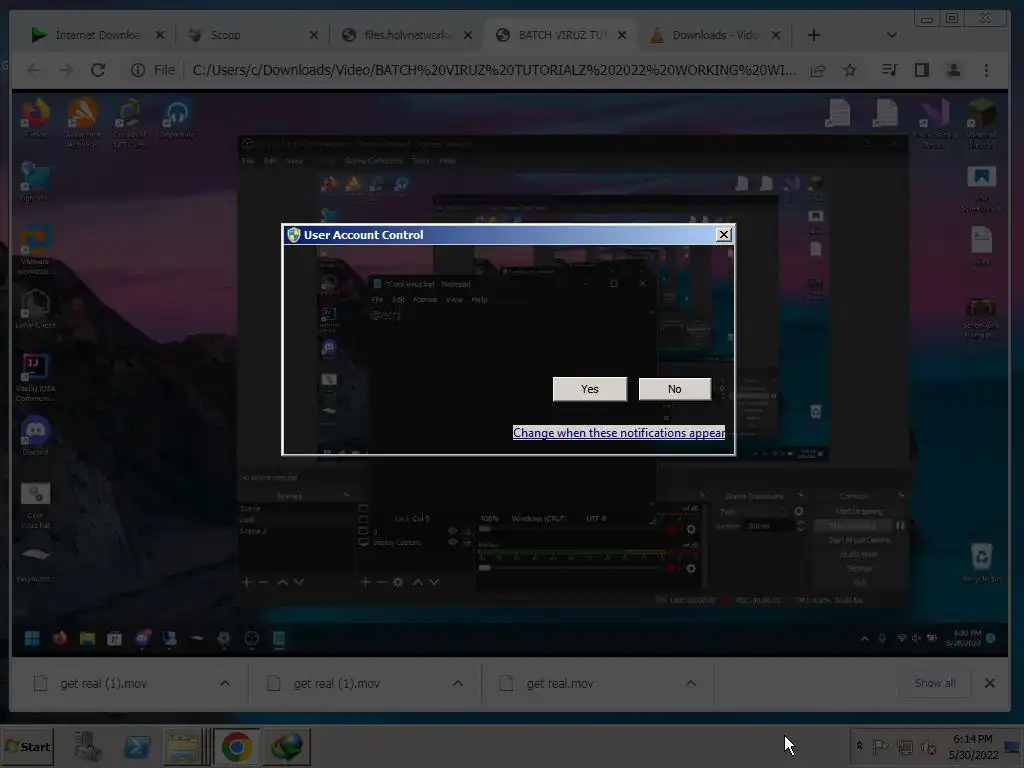Open the Chrome three-dot menu
The width and height of the screenshot is (1024, 768).
(986, 70)
